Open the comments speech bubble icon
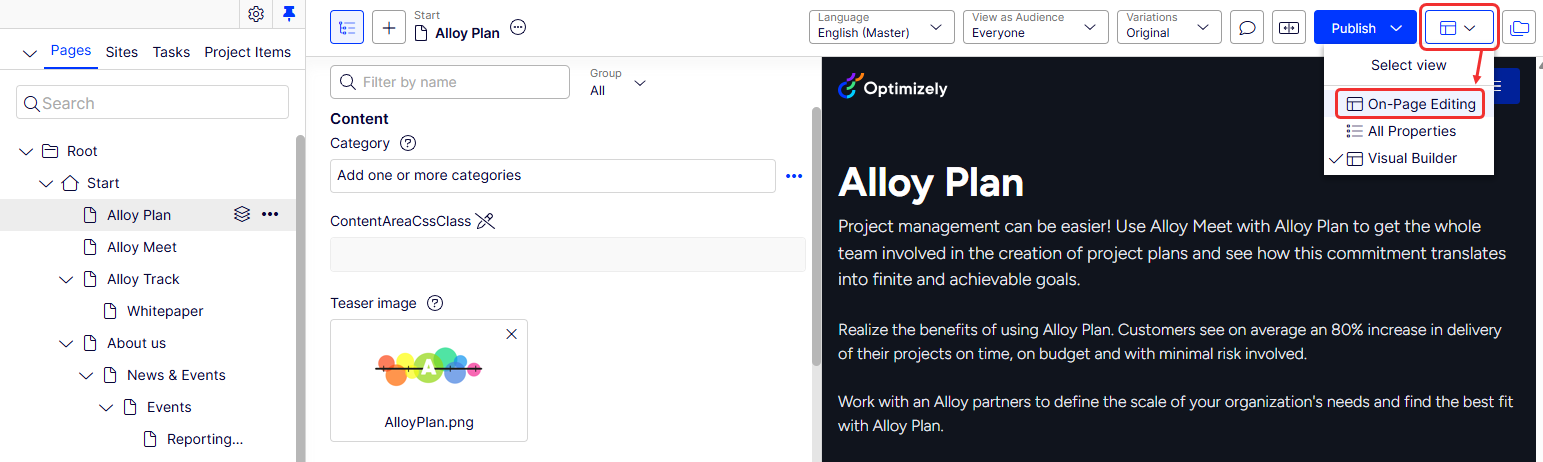The height and width of the screenshot is (462, 1543). point(1247,28)
